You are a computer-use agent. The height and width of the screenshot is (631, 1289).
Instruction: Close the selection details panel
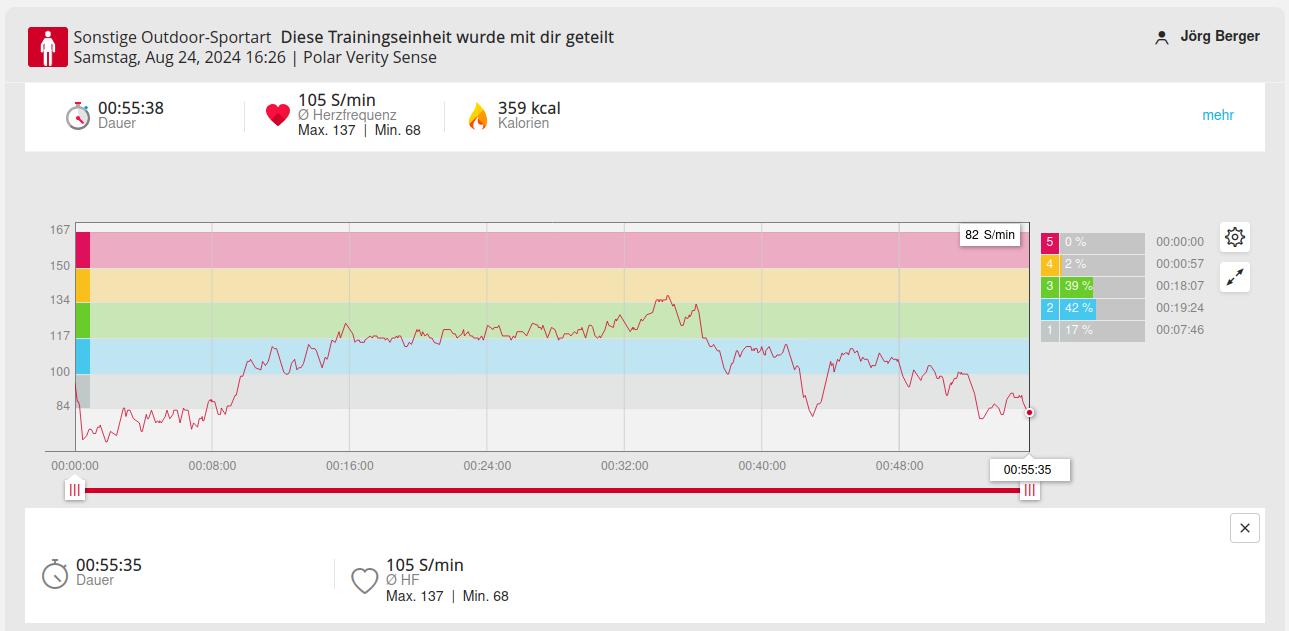tap(1244, 528)
